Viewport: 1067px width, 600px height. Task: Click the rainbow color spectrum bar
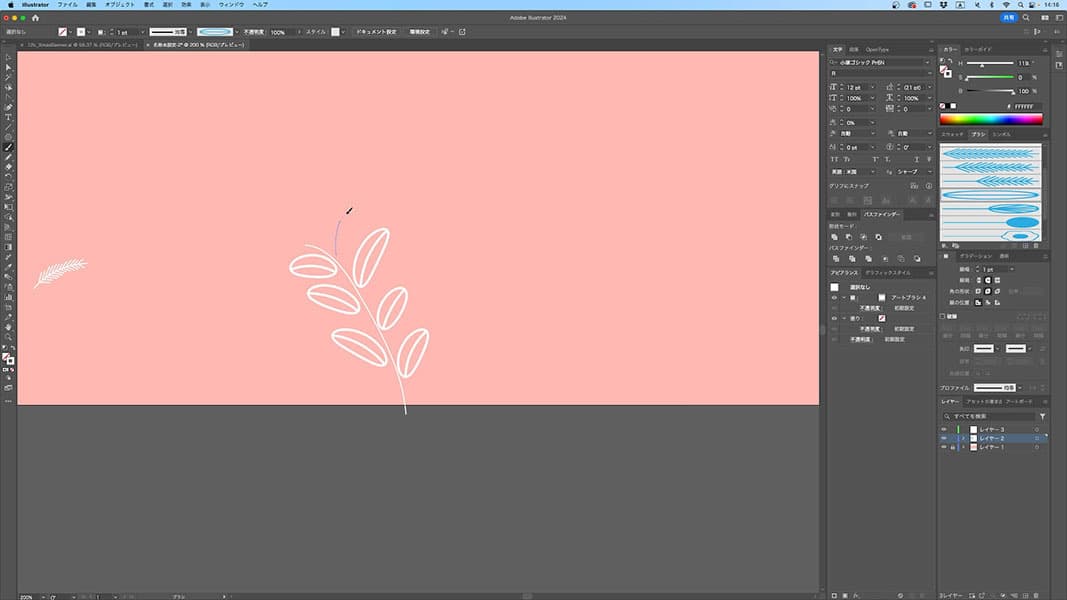pyautogui.click(x=990, y=119)
